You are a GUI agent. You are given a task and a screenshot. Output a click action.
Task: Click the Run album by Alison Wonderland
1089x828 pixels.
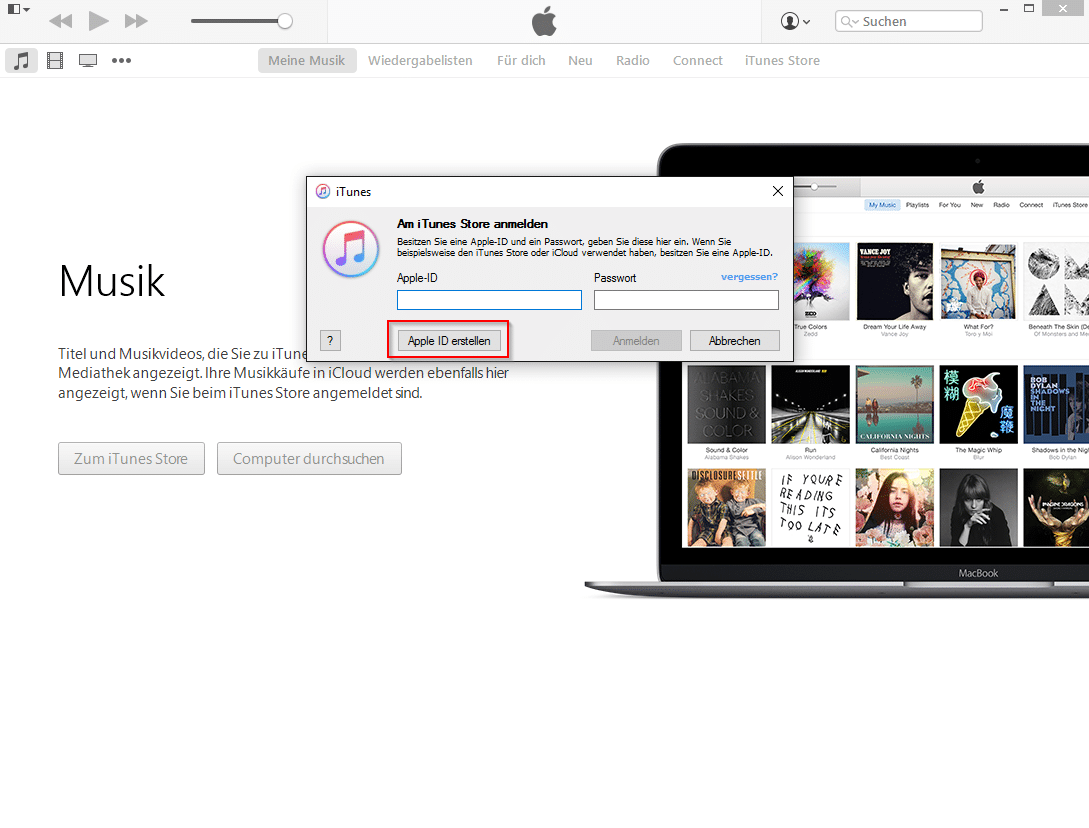point(810,404)
